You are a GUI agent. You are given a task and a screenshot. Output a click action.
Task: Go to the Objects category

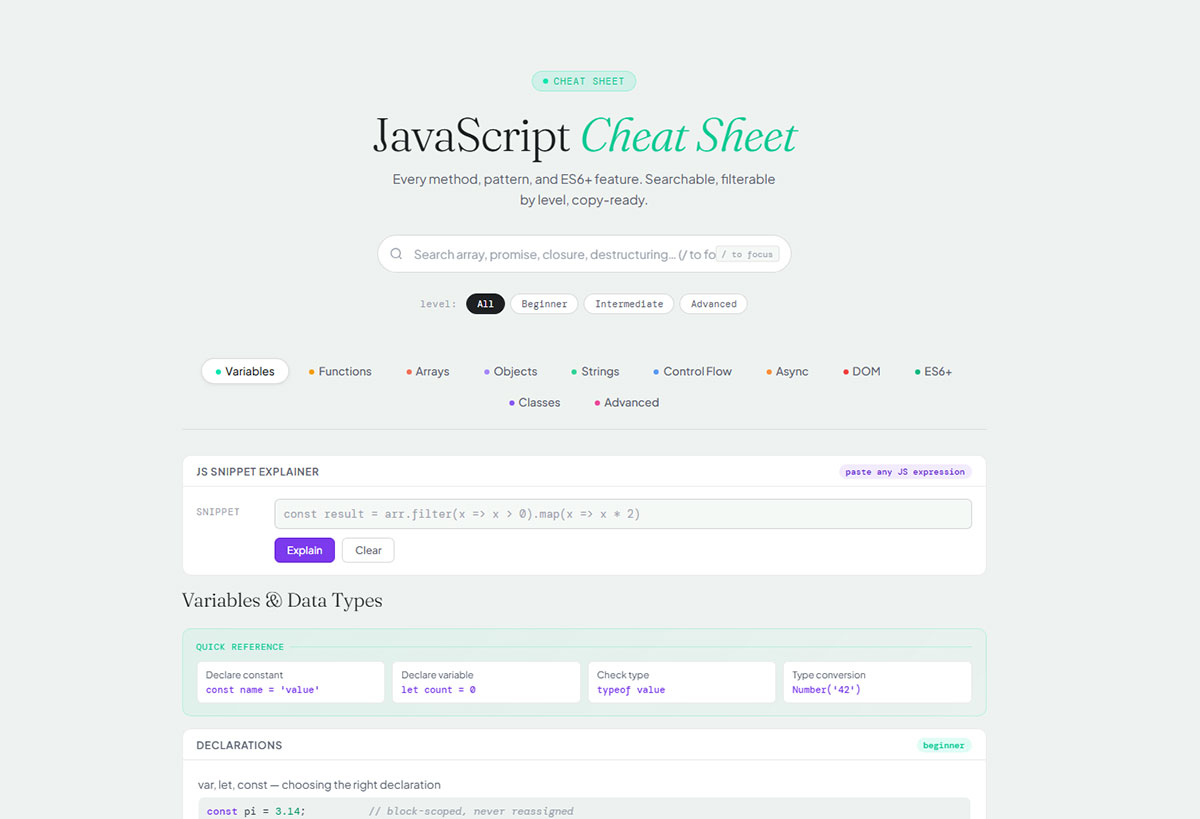tap(510, 371)
